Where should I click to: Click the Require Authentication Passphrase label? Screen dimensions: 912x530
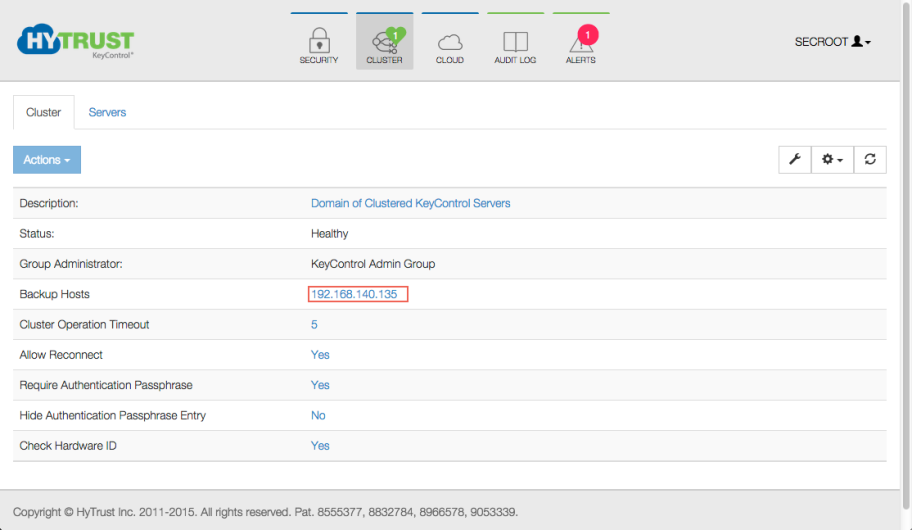point(106,385)
